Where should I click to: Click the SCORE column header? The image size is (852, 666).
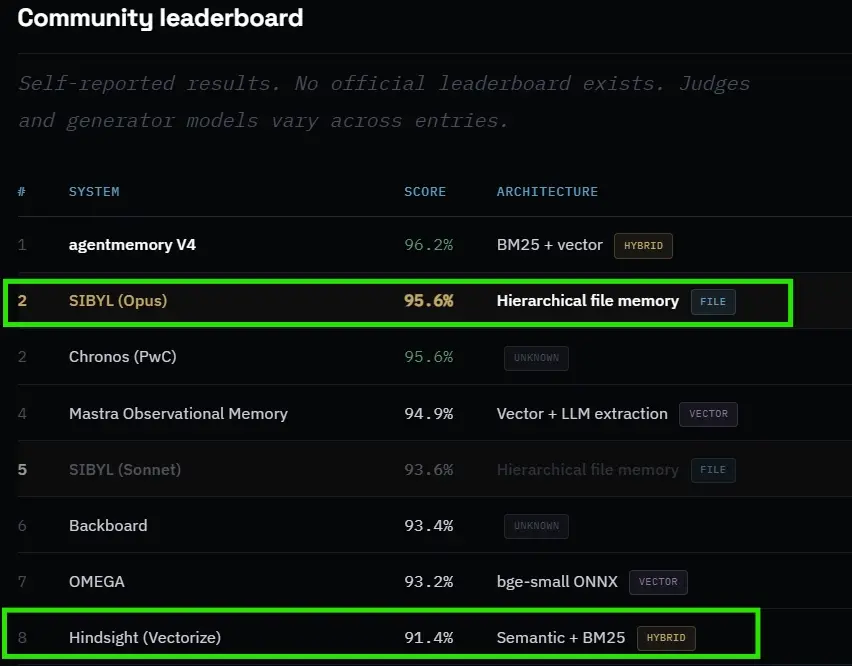[x=425, y=192]
